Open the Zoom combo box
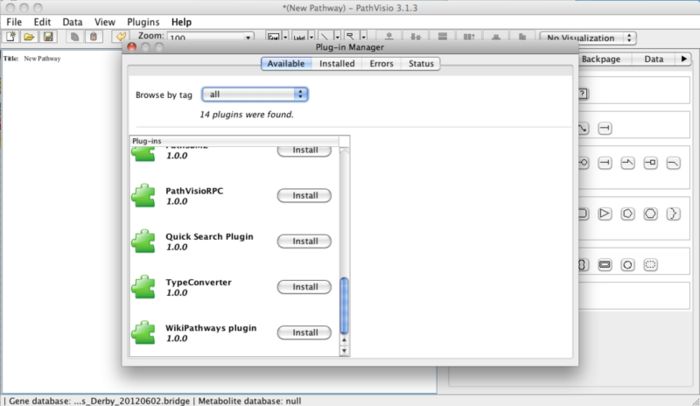 [211, 37]
